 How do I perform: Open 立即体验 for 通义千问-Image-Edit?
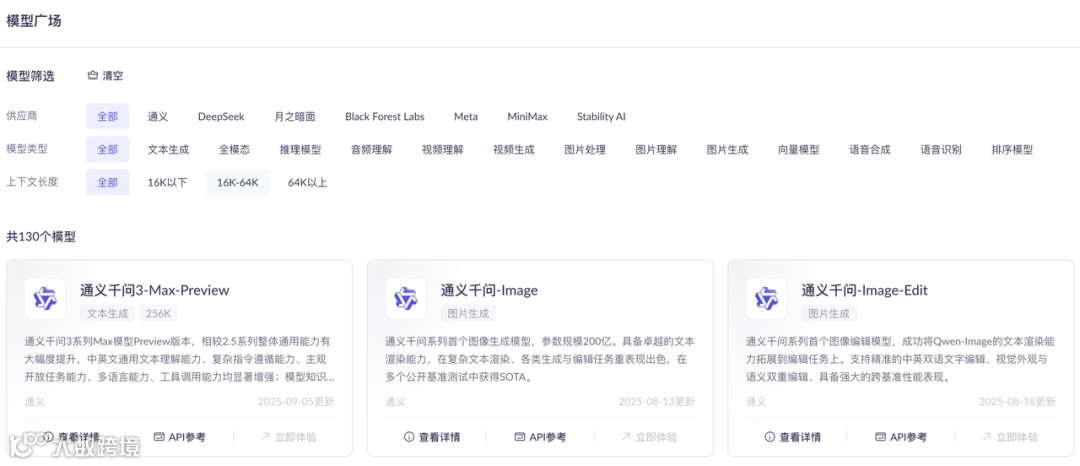tap(1010, 437)
